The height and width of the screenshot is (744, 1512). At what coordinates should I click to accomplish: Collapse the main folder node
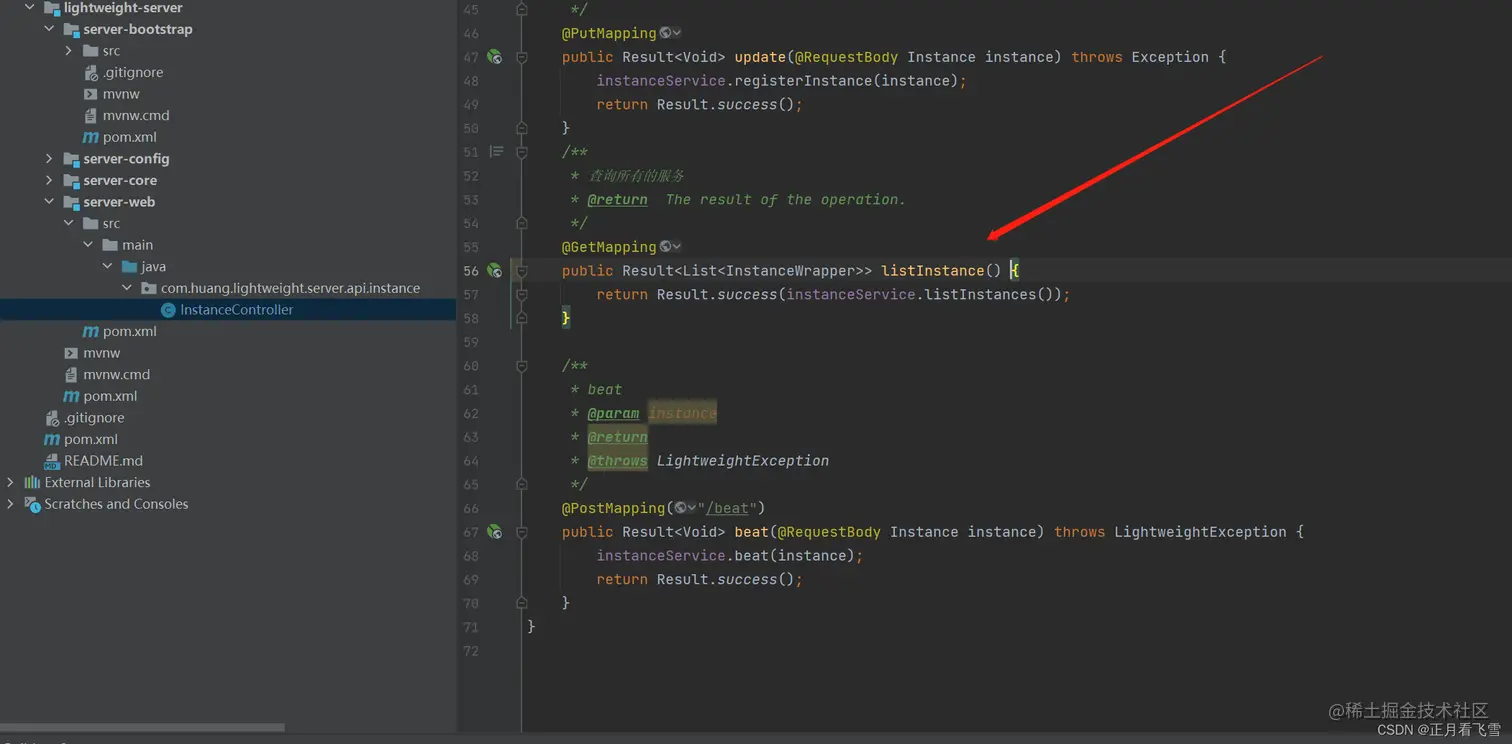tap(88, 245)
